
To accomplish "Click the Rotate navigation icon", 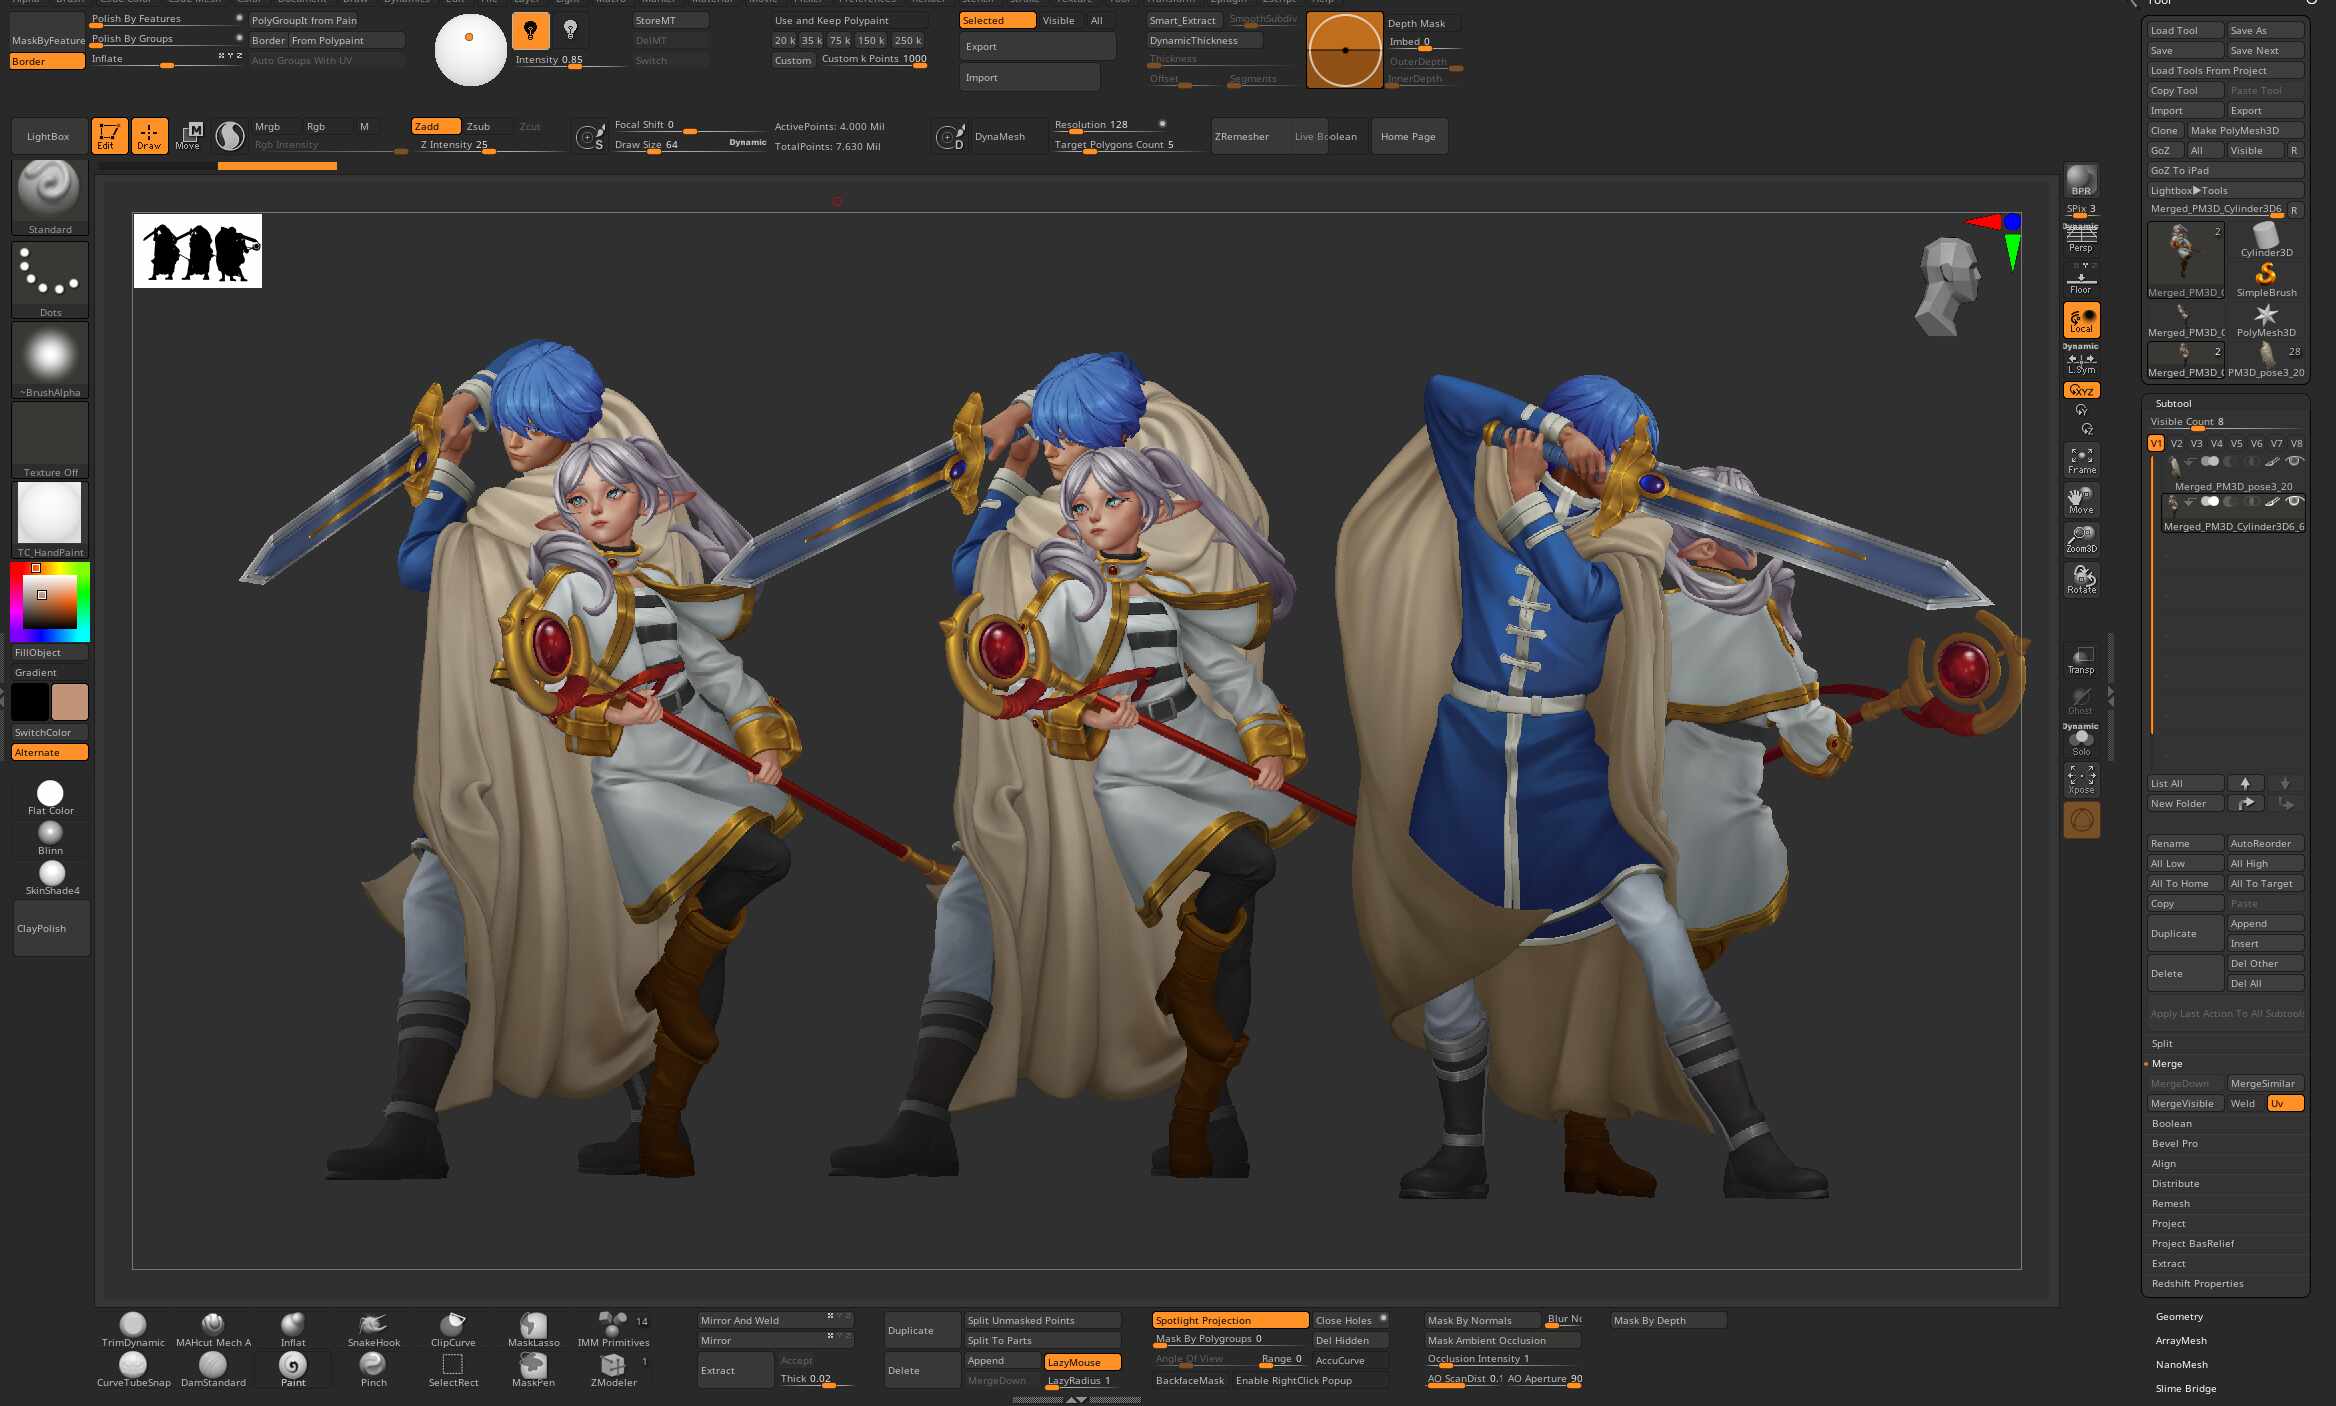I will (2081, 579).
